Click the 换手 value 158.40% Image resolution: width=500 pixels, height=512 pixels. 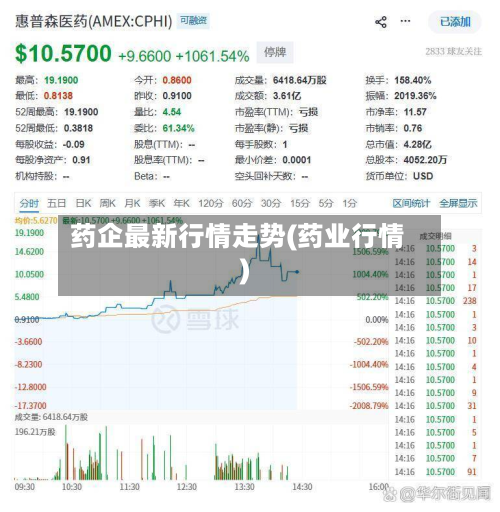[x=413, y=80]
